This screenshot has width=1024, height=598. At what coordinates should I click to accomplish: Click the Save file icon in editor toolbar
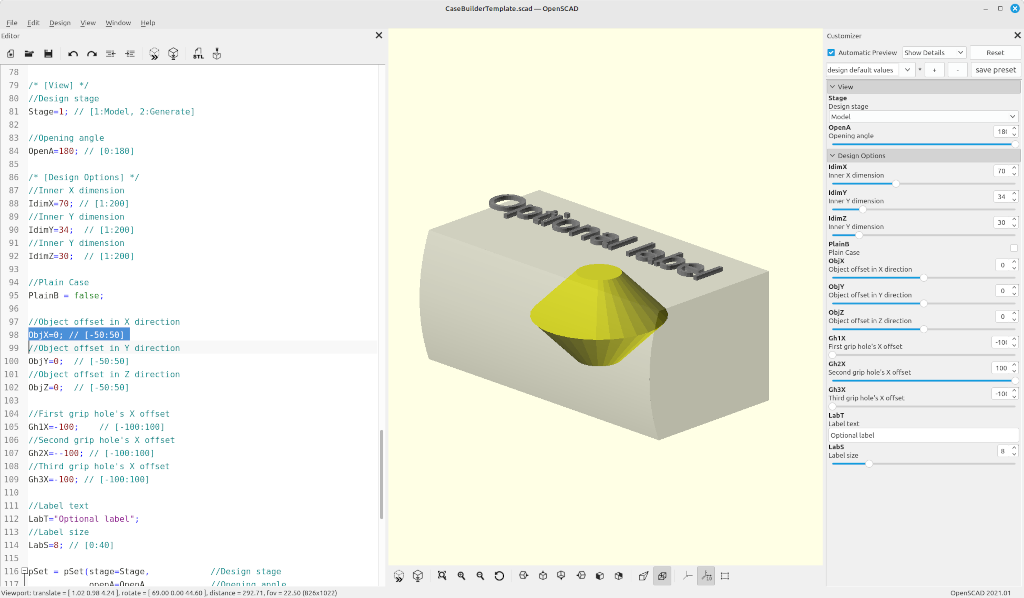click(48, 54)
